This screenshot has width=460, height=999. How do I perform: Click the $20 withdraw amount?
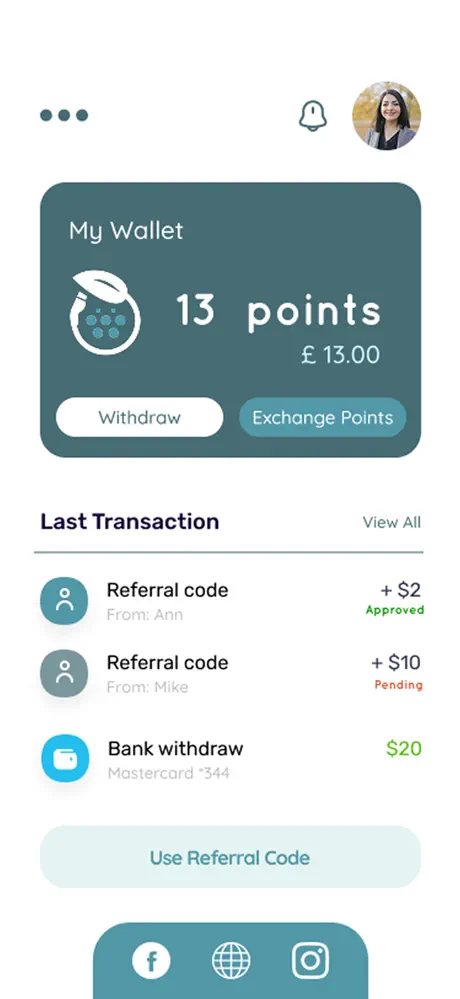[x=404, y=748]
